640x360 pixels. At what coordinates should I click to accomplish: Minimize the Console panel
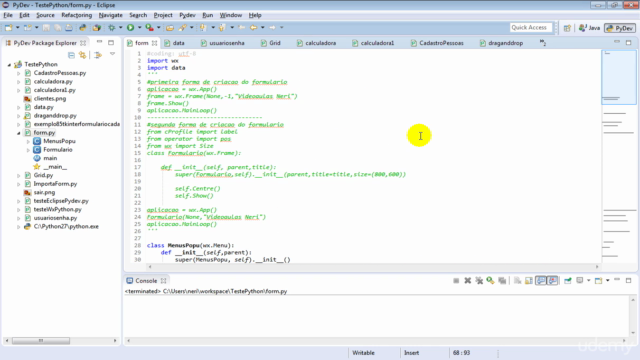point(617,280)
